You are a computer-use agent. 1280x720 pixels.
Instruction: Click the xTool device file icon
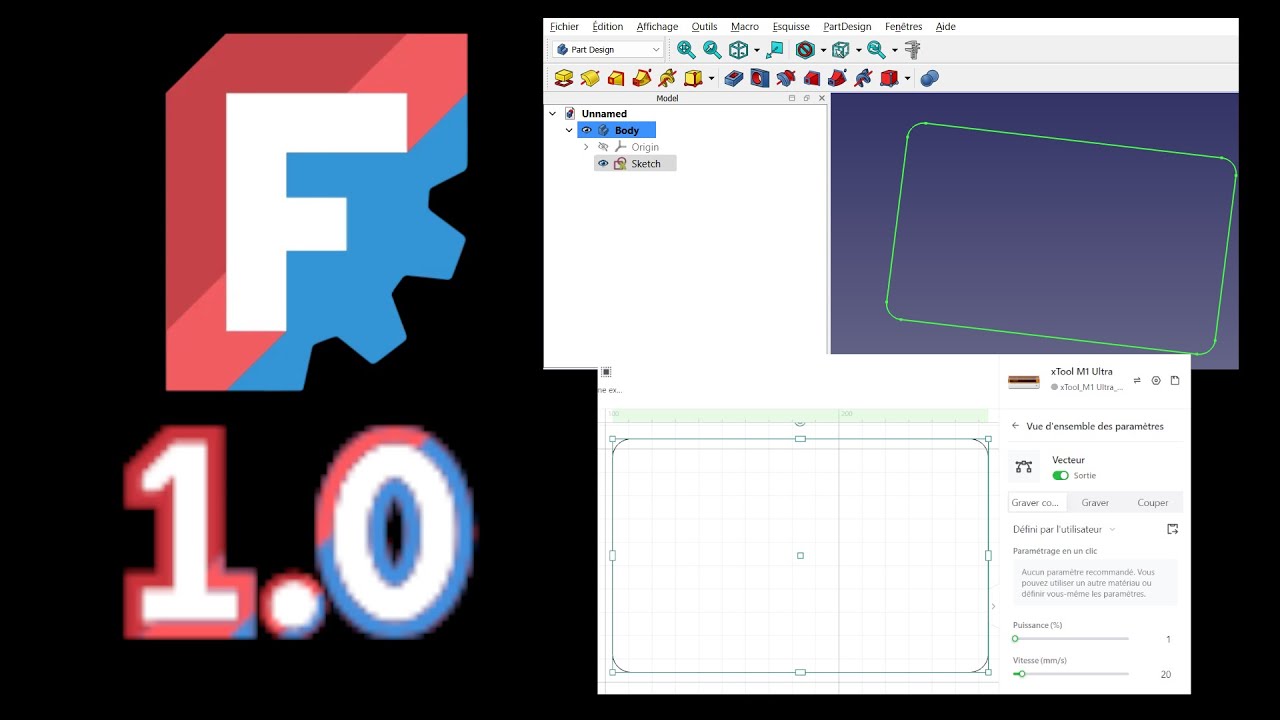1175,380
